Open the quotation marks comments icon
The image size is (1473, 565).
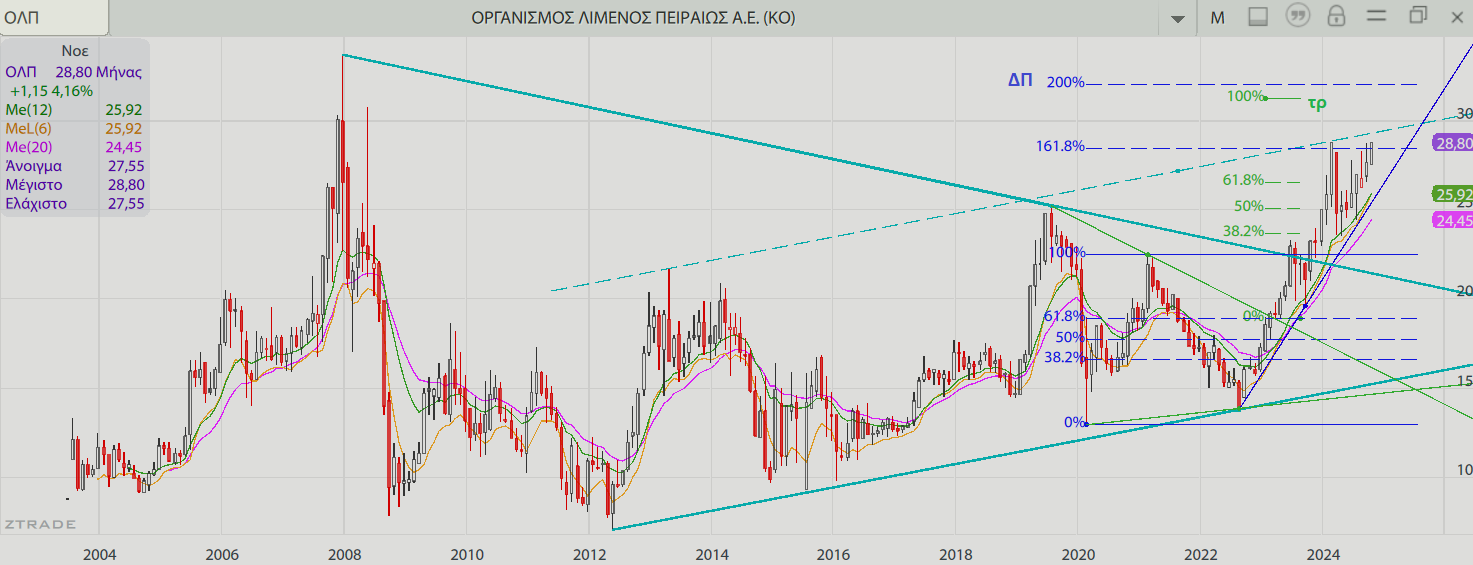[1297, 17]
